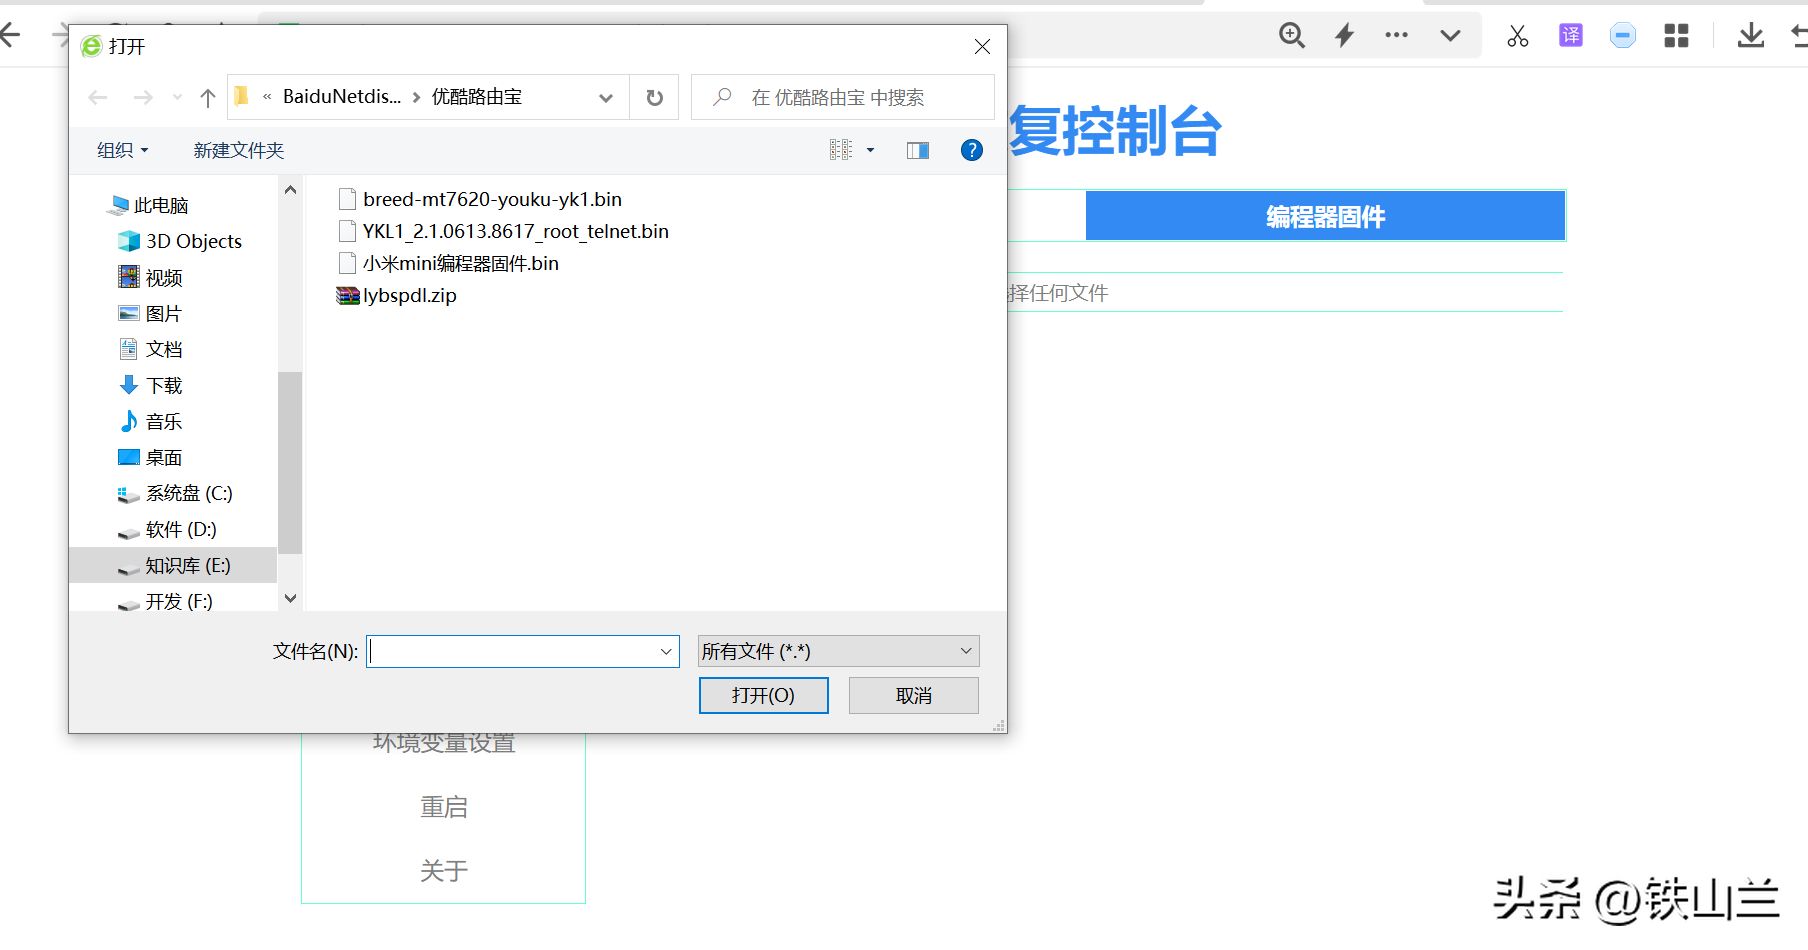Click the browser zoom magnifier icon
The width and height of the screenshot is (1808, 950).
point(1291,35)
